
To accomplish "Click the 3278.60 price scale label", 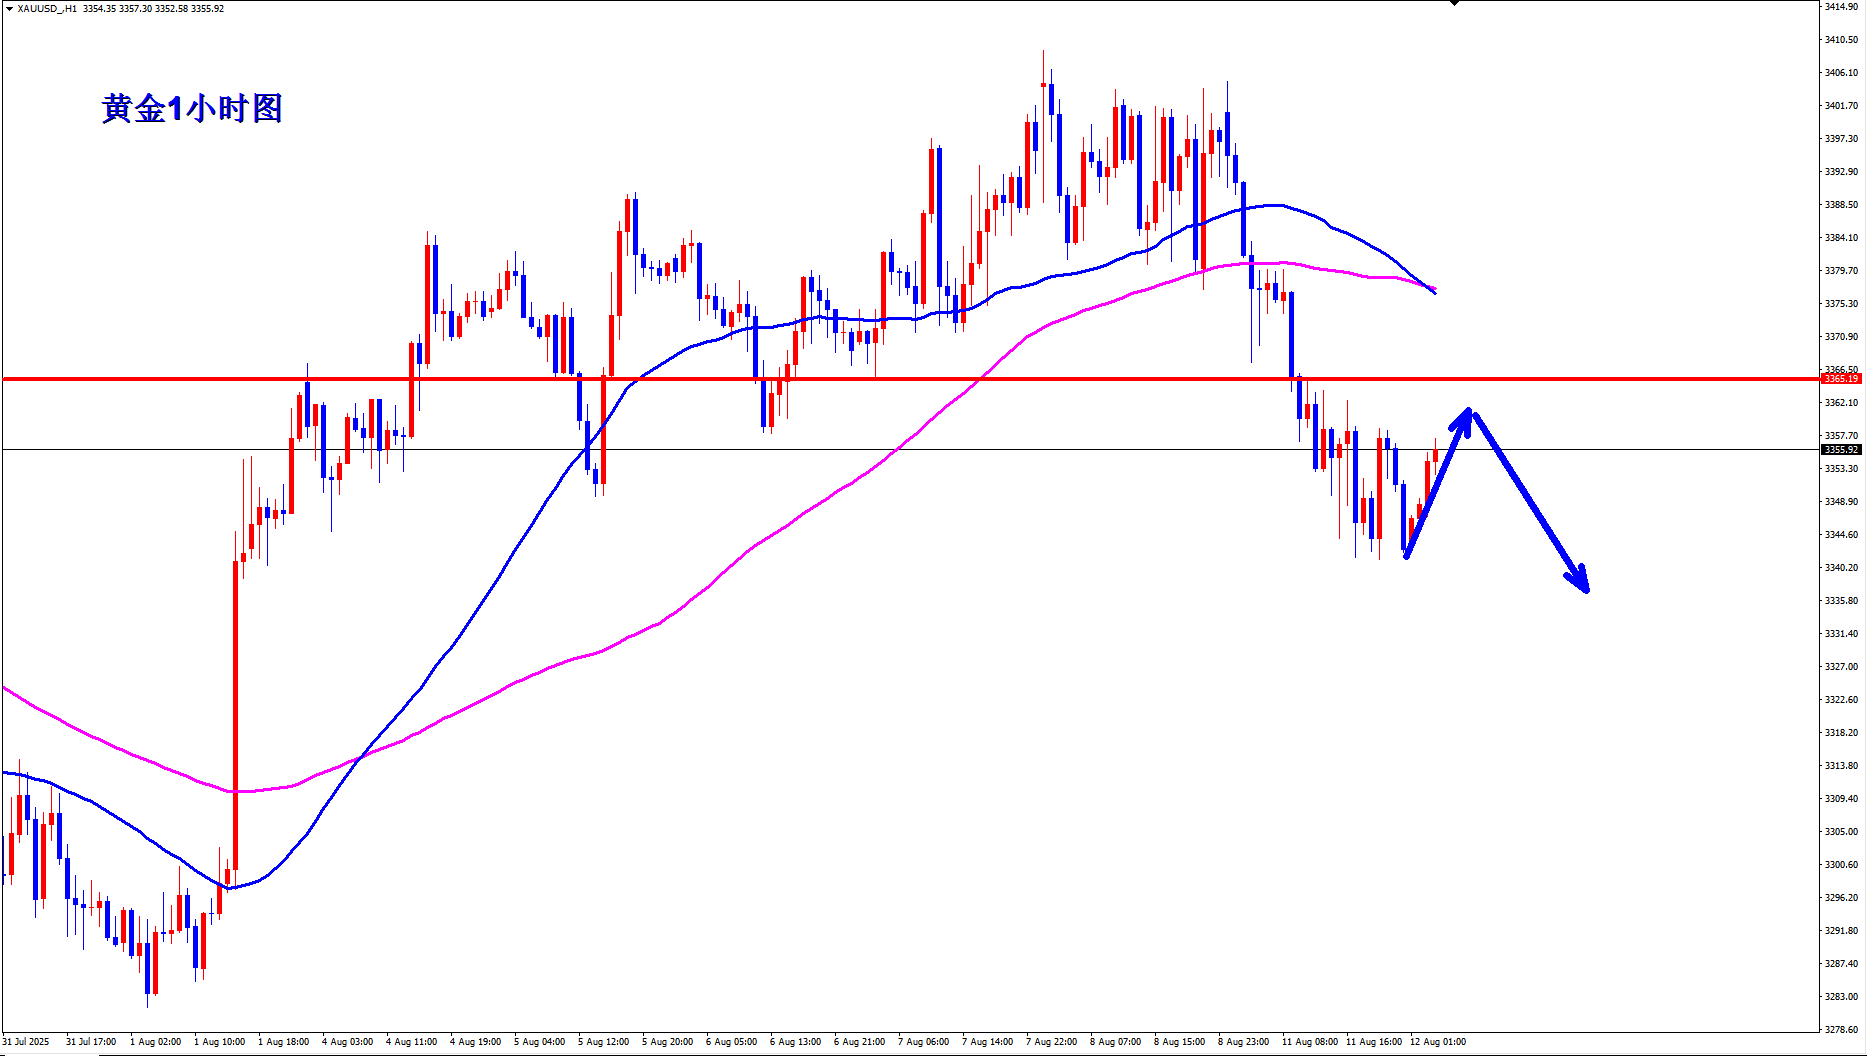I will coord(1842,1029).
